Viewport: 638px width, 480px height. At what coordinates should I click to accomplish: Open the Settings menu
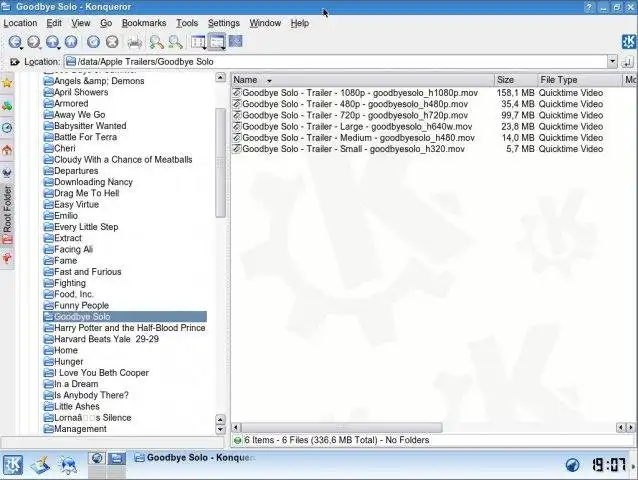pyautogui.click(x=224, y=23)
